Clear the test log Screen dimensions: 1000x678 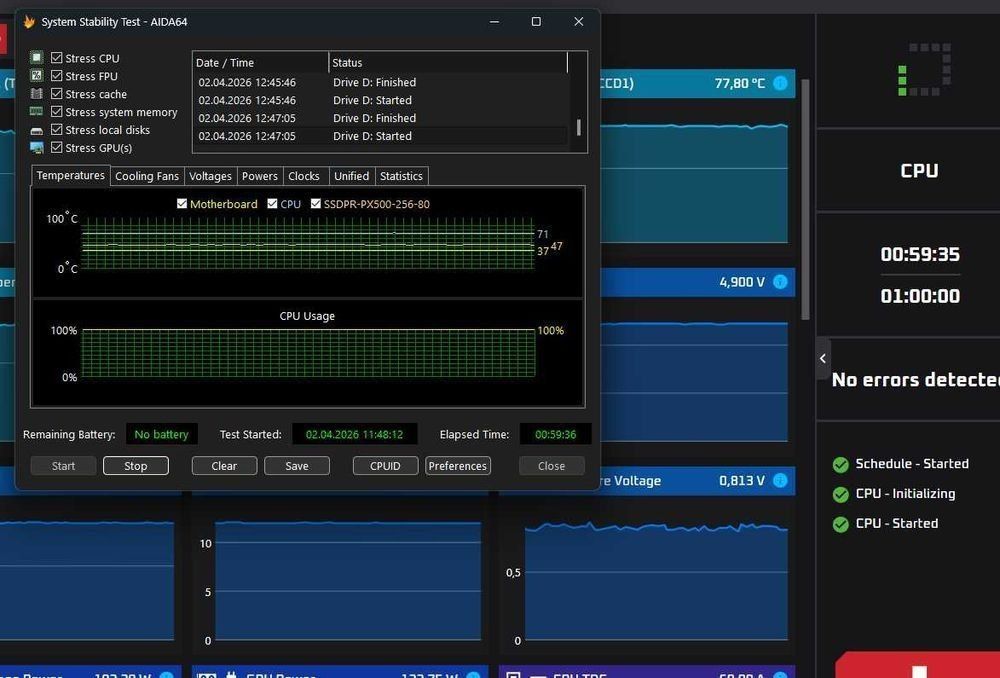pos(224,466)
